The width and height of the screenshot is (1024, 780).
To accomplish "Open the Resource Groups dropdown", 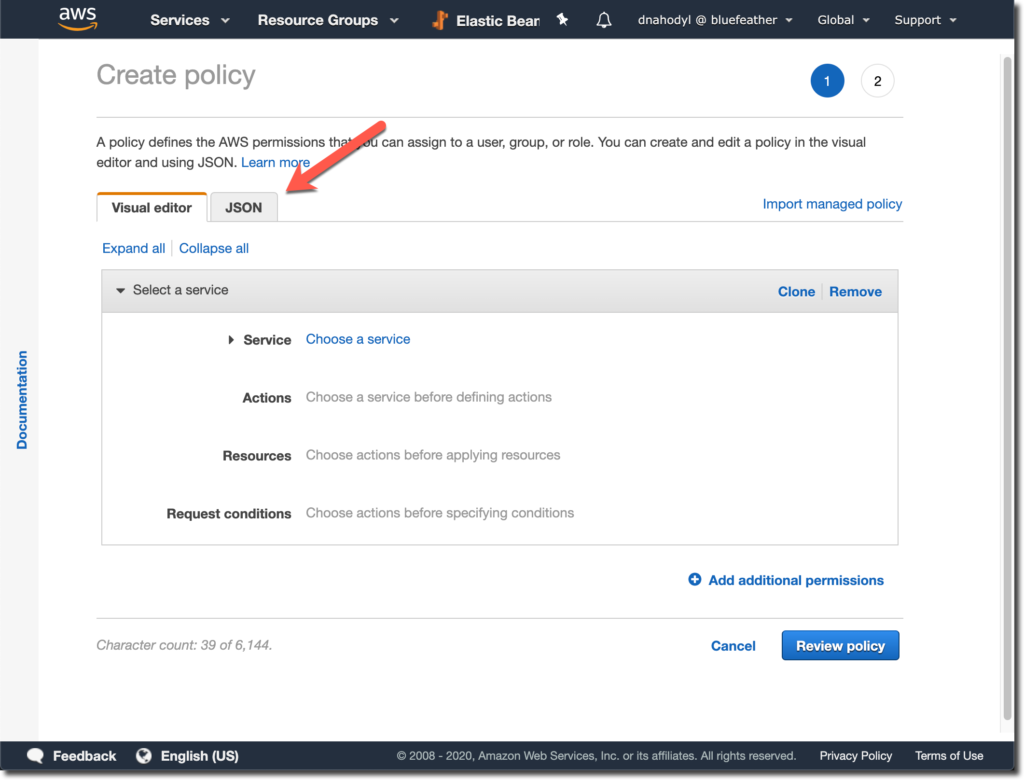I will coord(328,20).
